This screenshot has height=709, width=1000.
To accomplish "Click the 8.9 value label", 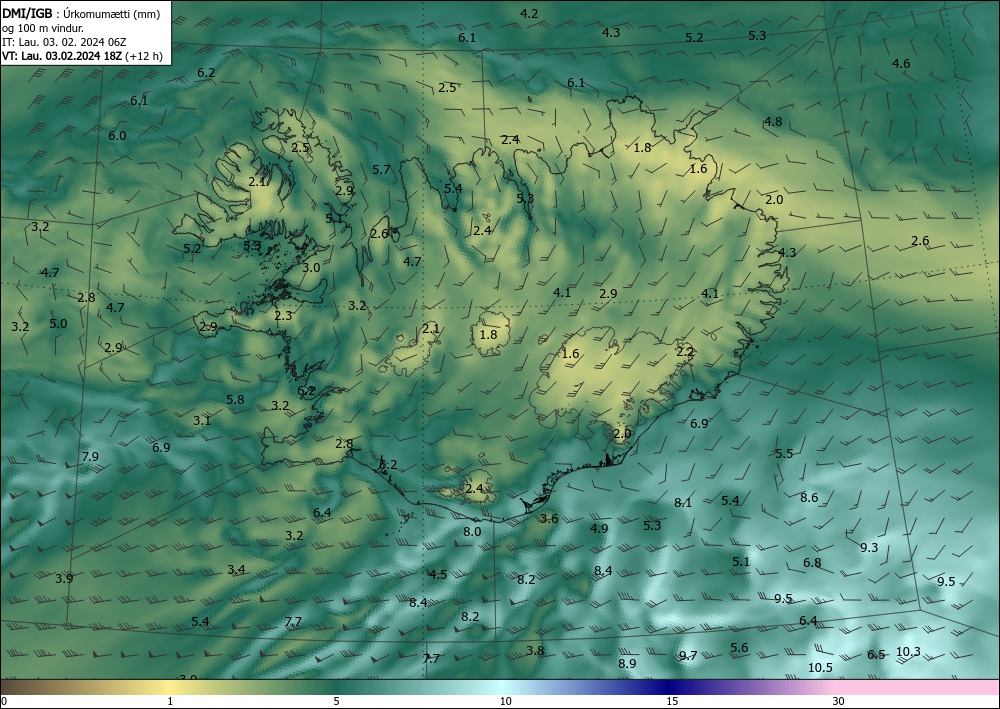I will coord(627,663).
